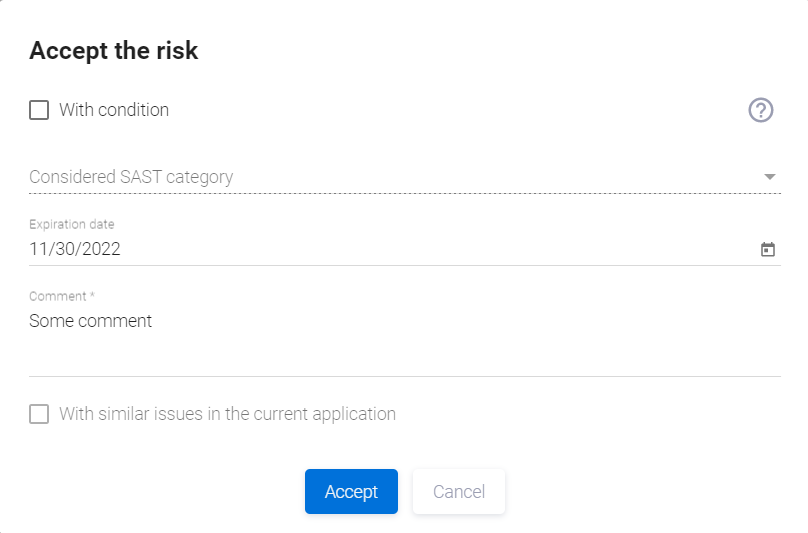Click 'With similar issues in the current application' text
The height and width of the screenshot is (533, 808).
coord(227,414)
